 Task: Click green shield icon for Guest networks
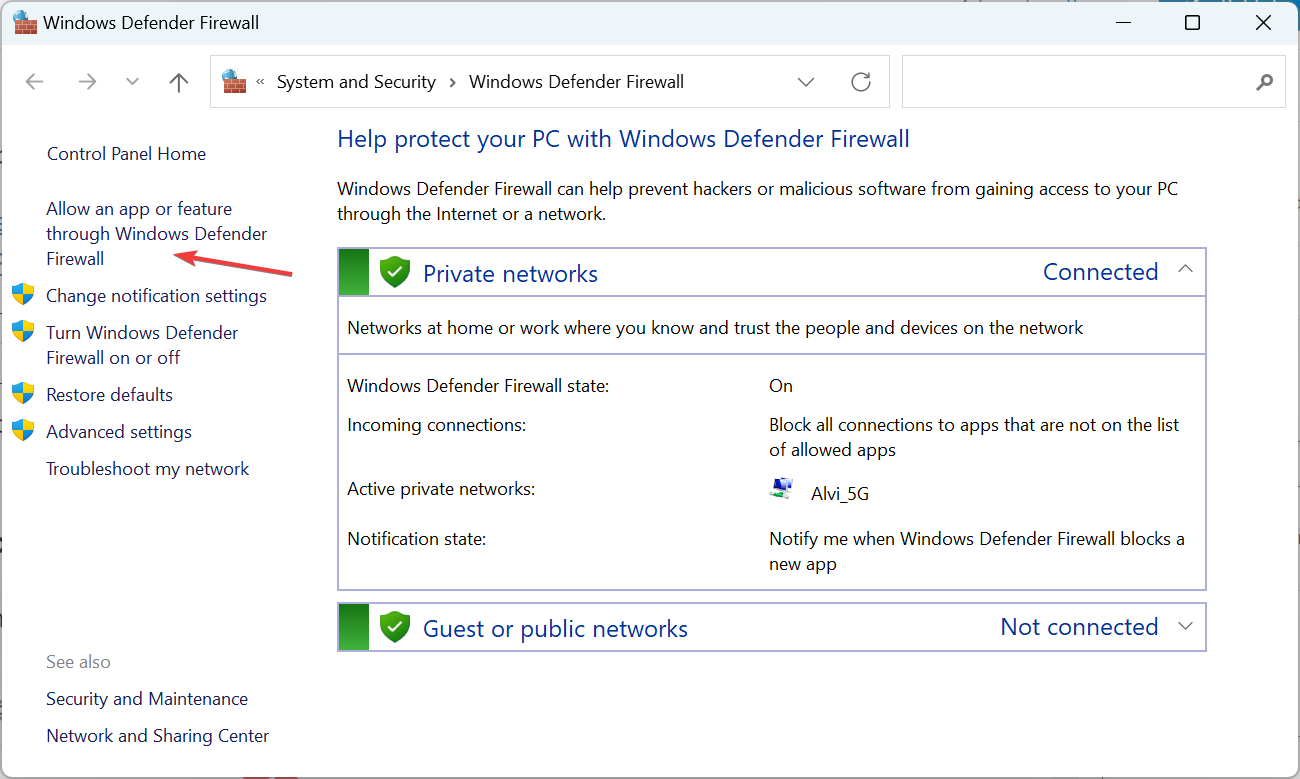(395, 627)
